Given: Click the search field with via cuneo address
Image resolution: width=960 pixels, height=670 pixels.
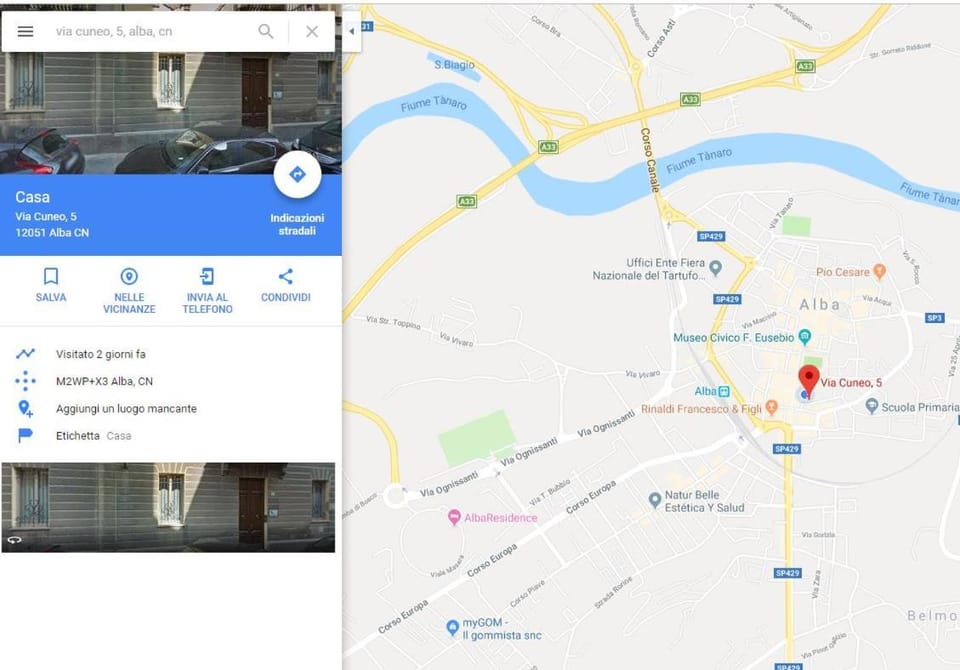Looking at the screenshot, I should tap(150, 31).
